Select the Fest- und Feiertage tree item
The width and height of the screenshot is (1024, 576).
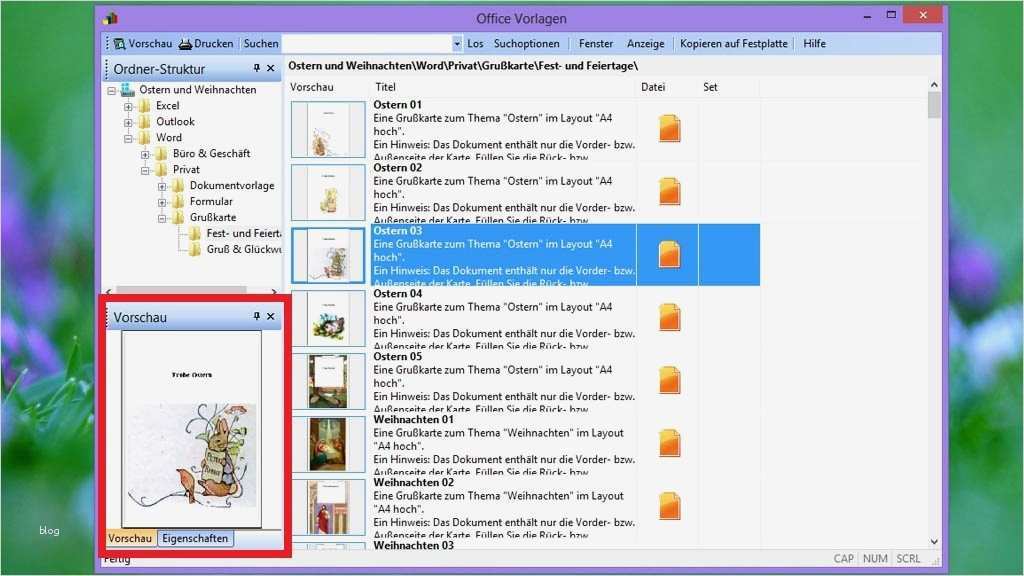243,233
